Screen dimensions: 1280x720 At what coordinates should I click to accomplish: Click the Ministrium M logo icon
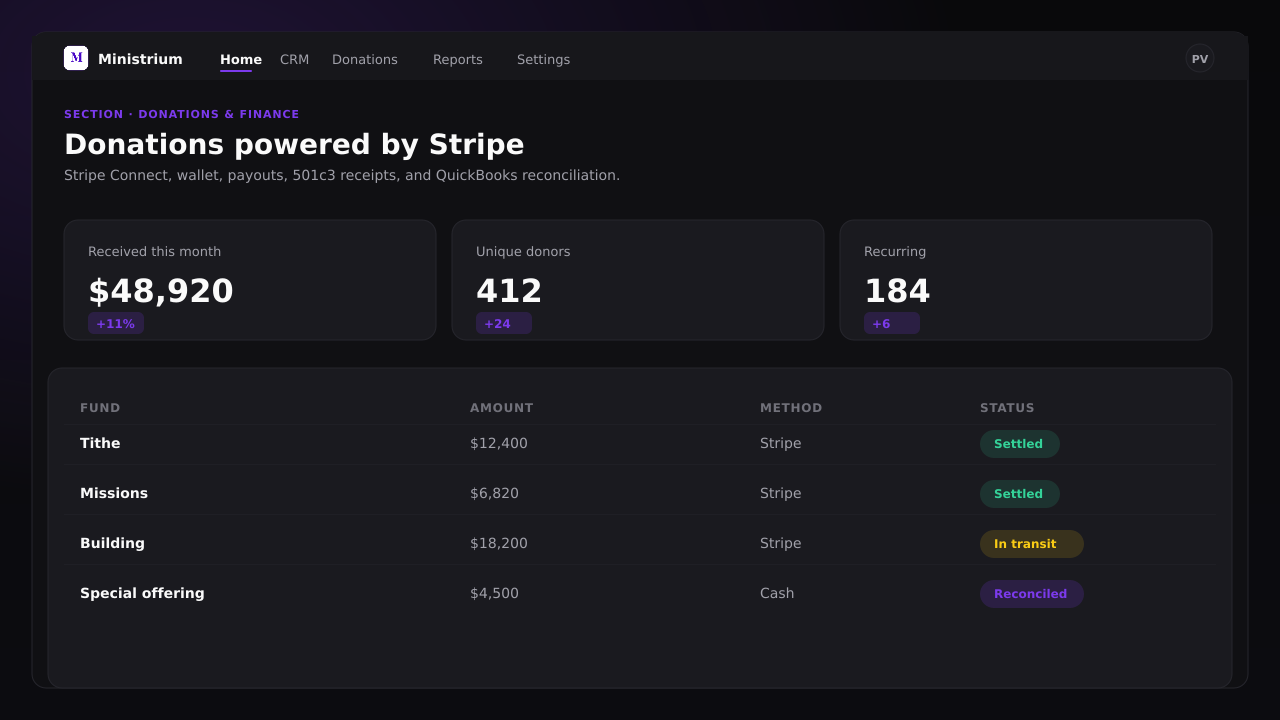76,58
